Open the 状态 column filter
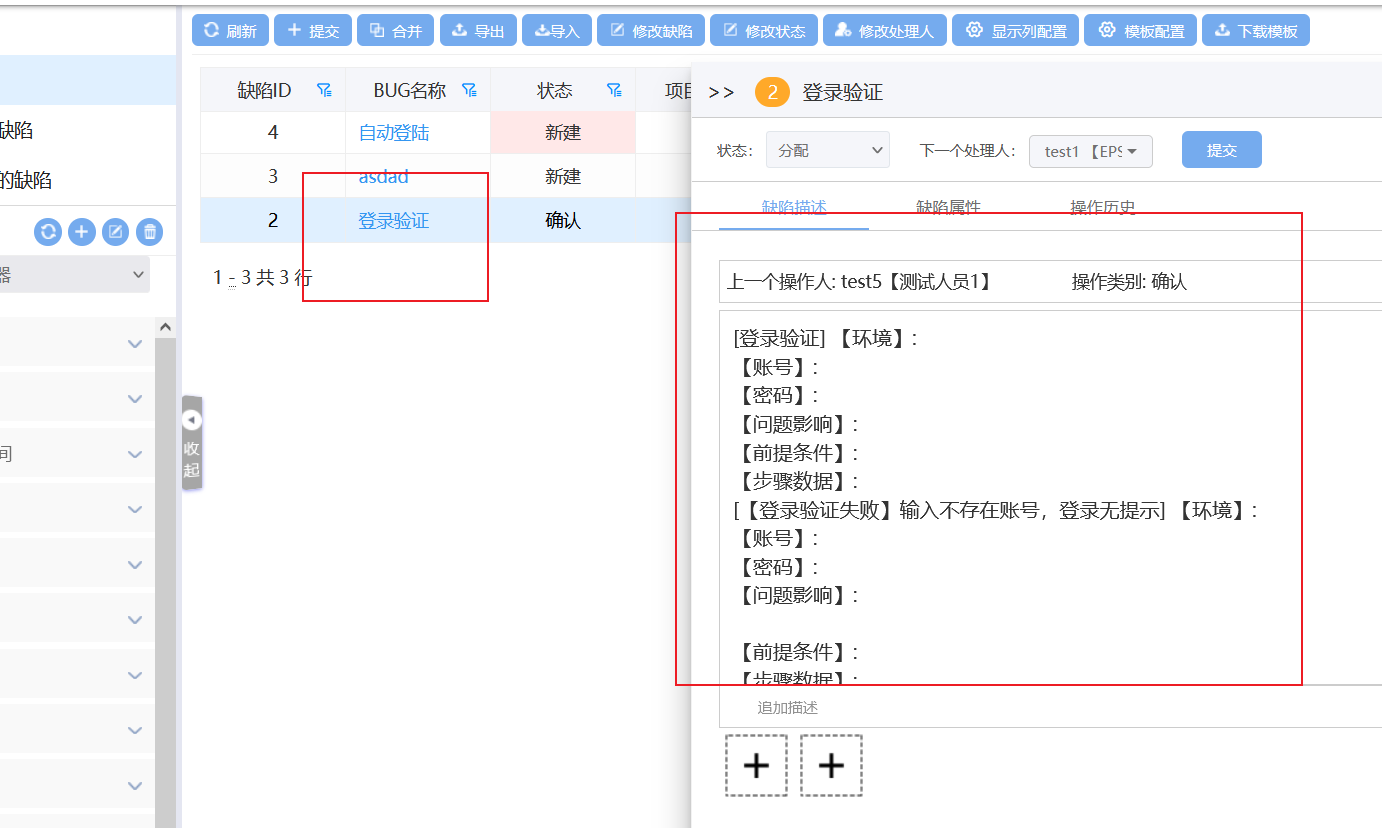The width and height of the screenshot is (1382, 828). point(614,90)
